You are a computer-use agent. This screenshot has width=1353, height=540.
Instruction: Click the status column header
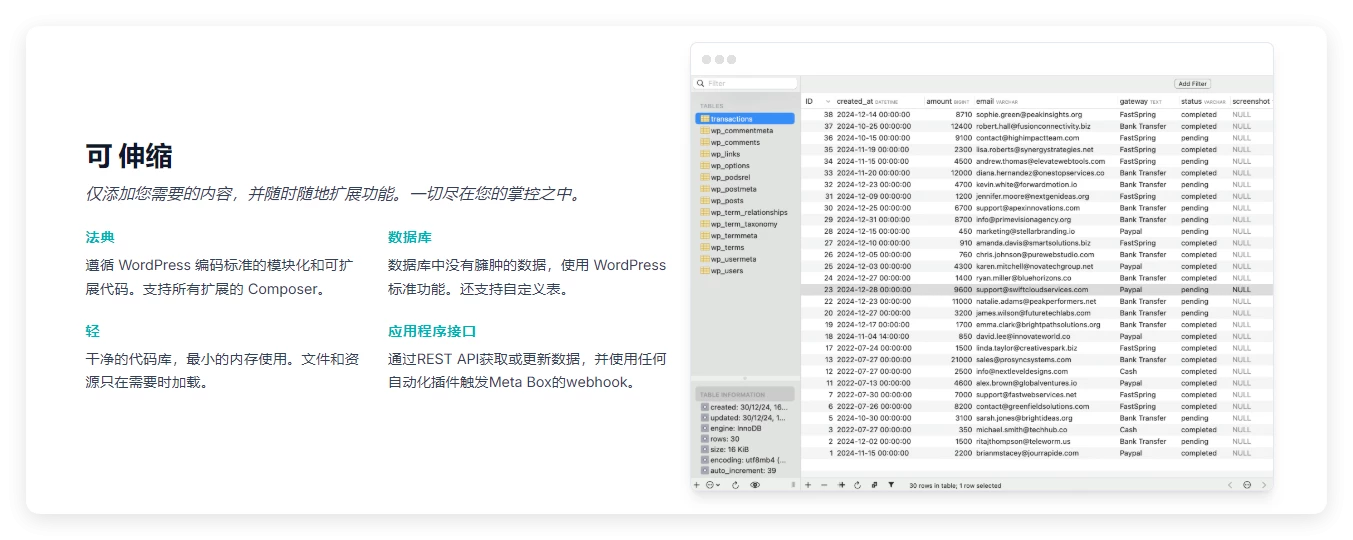coord(1203,102)
